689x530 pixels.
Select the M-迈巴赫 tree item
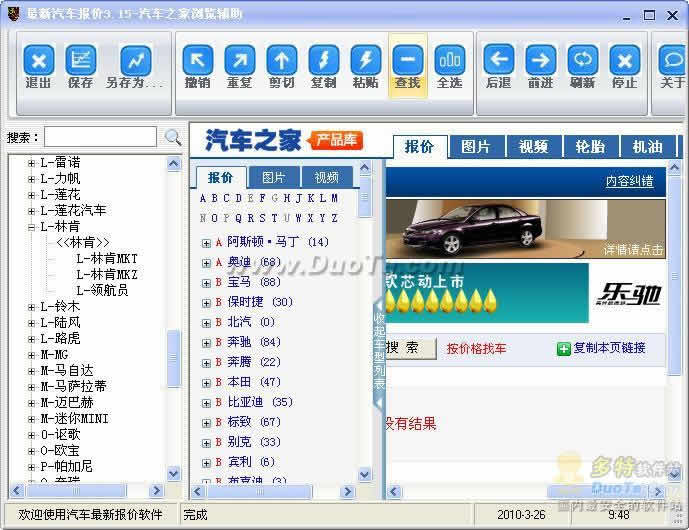click(x=67, y=403)
